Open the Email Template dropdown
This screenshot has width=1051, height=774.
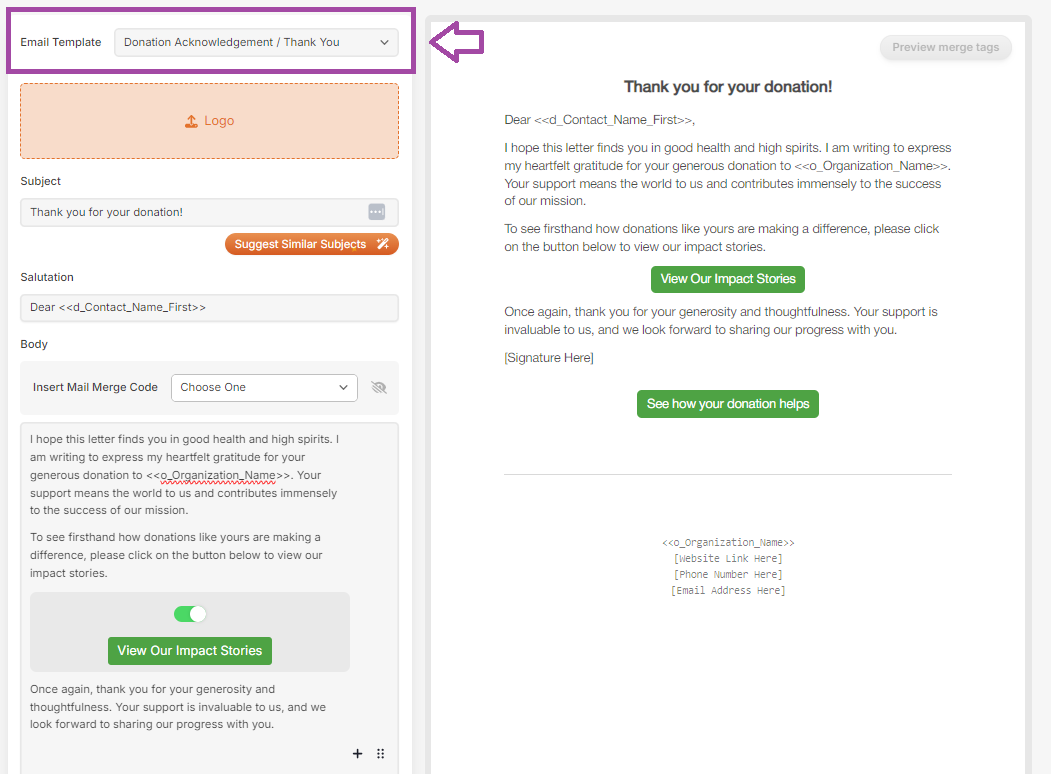256,42
